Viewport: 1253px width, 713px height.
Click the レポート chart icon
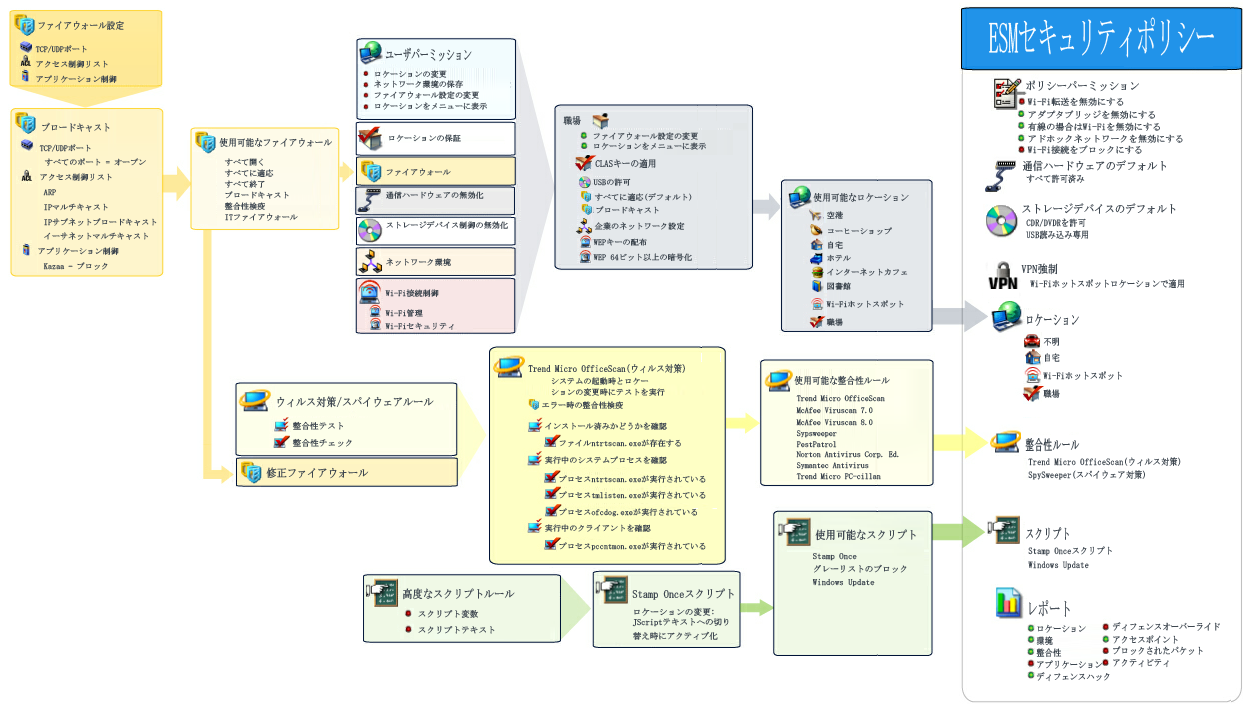coord(1008,603)
